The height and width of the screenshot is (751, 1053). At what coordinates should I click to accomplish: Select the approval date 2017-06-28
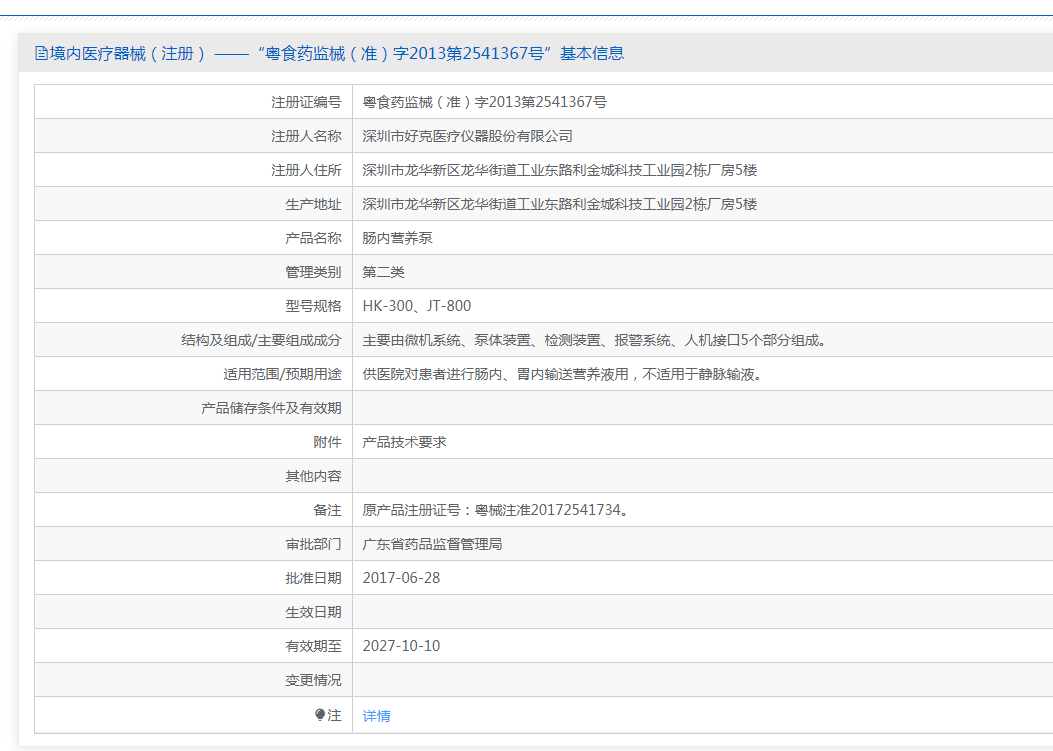[401, 578]
